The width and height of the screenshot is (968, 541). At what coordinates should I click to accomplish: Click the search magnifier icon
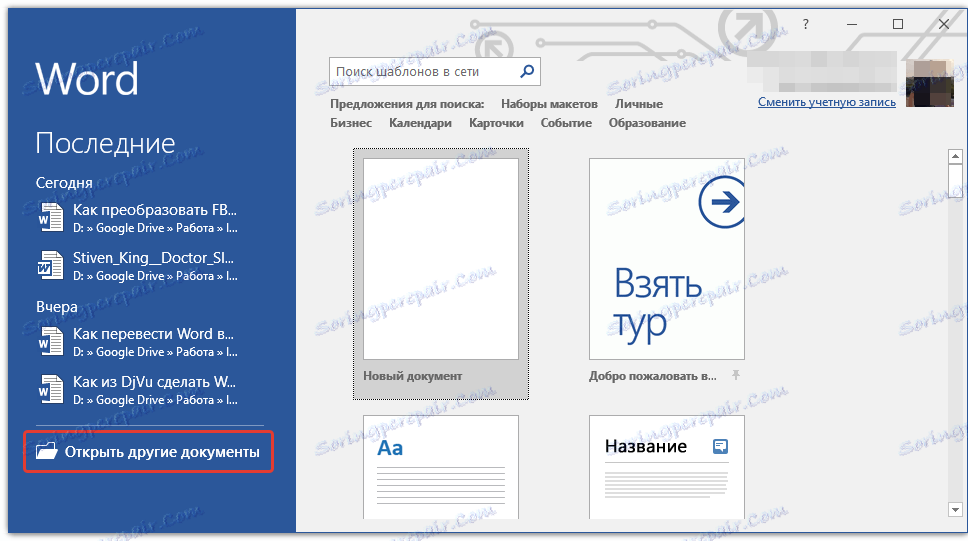527,72
